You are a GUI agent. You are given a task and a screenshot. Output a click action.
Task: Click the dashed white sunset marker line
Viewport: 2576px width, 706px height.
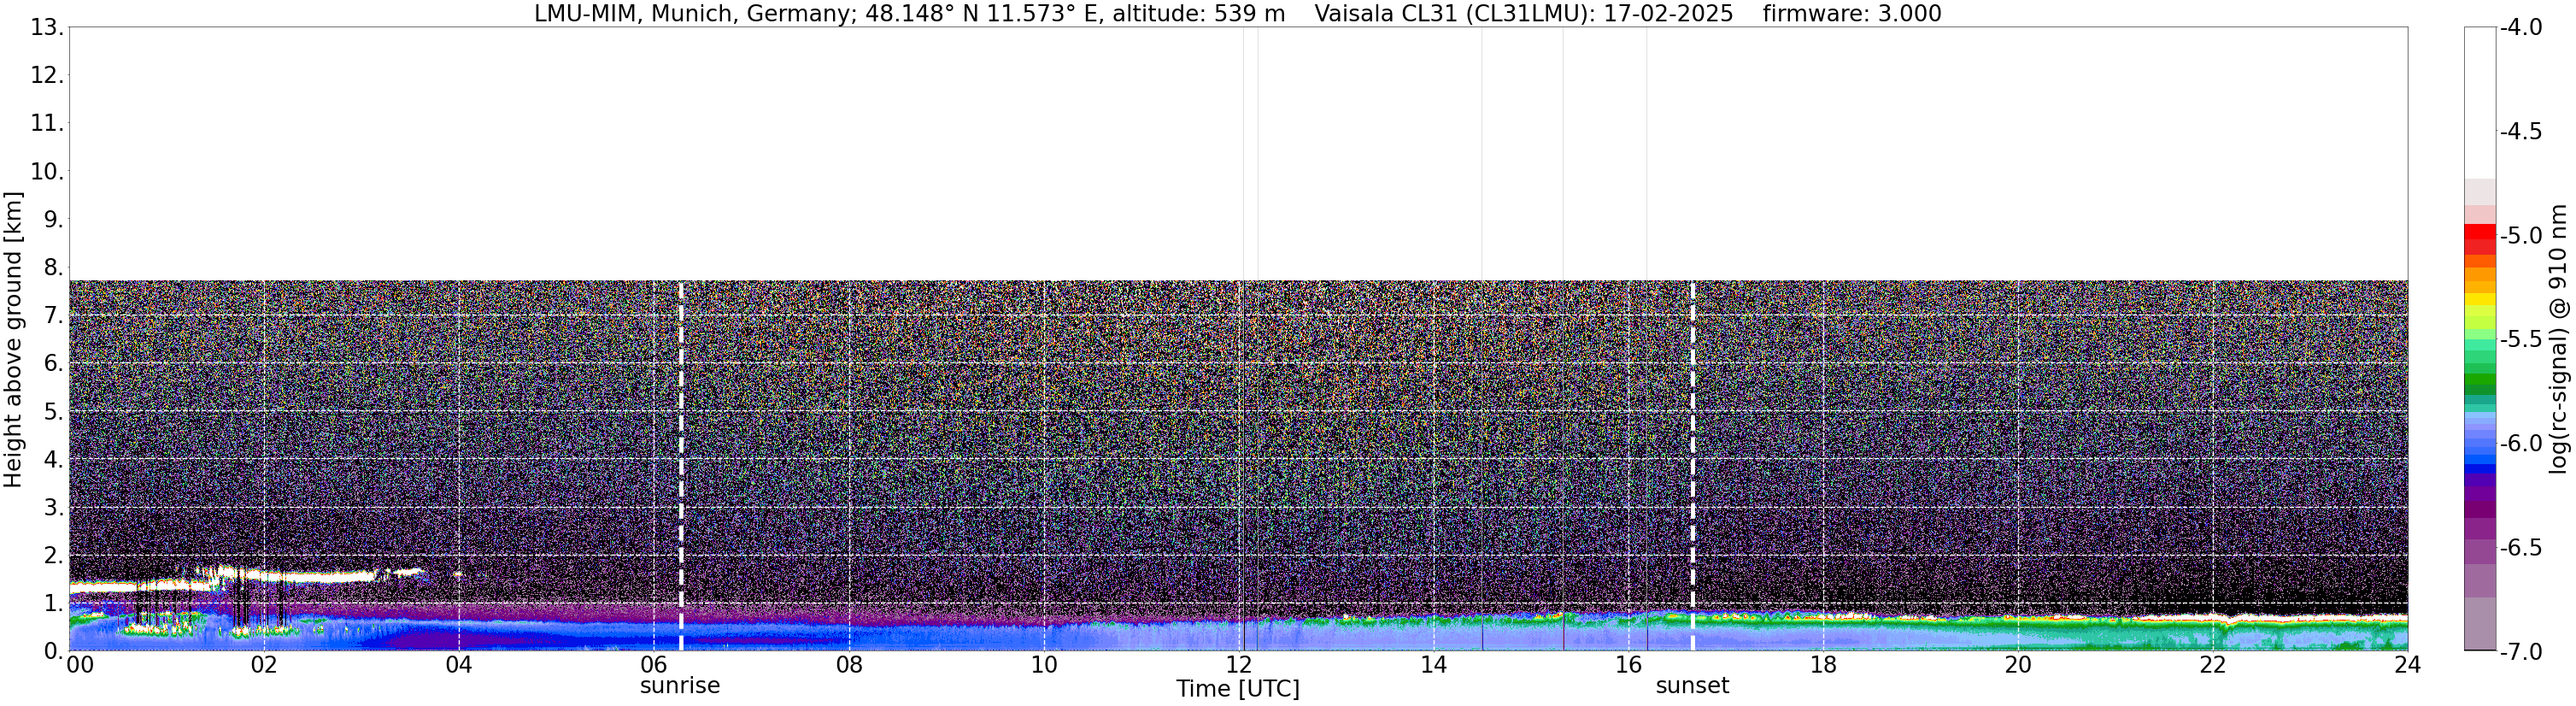point(1692,465)
